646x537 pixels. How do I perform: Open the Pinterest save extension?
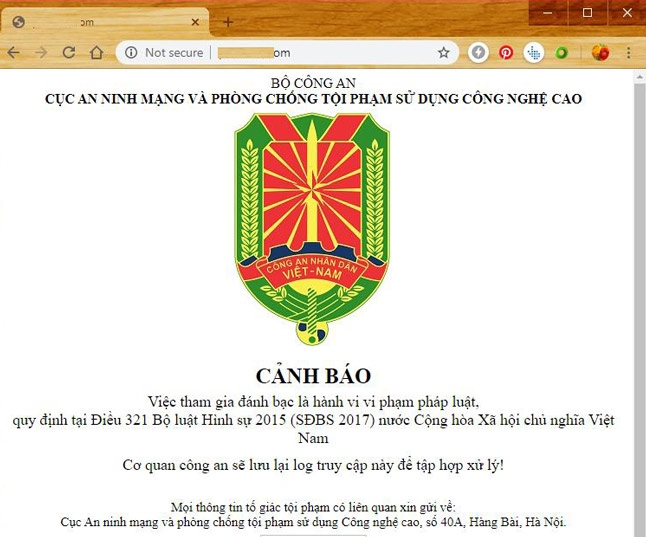click(506, 53)
